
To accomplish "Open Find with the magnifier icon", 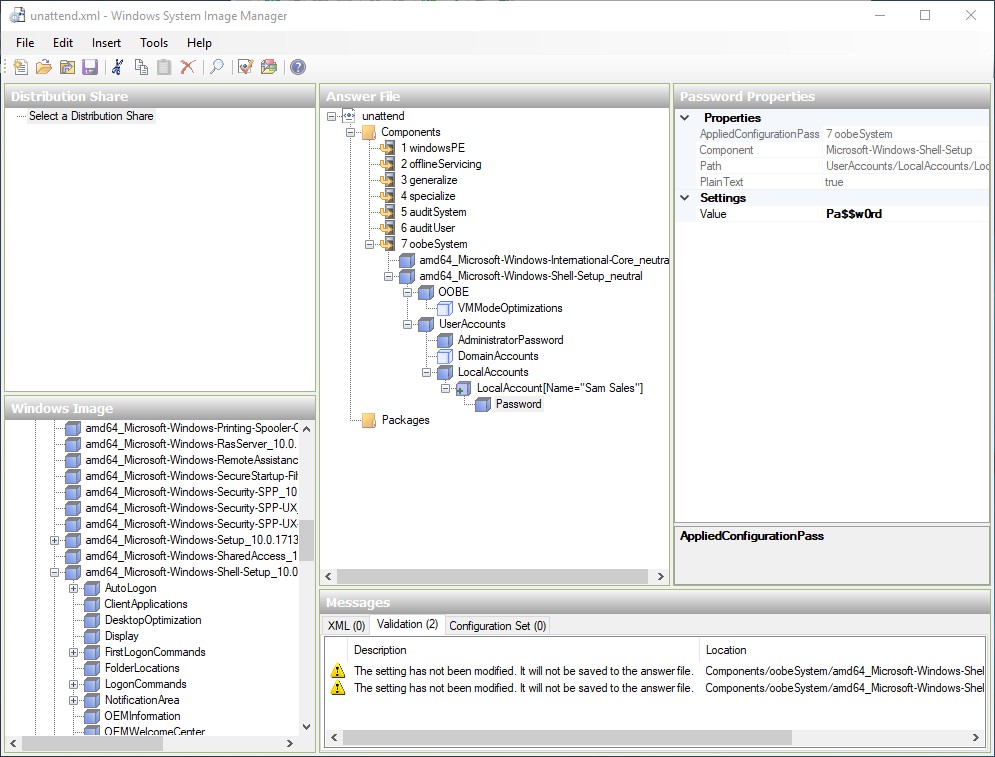I will coord(217,67).
